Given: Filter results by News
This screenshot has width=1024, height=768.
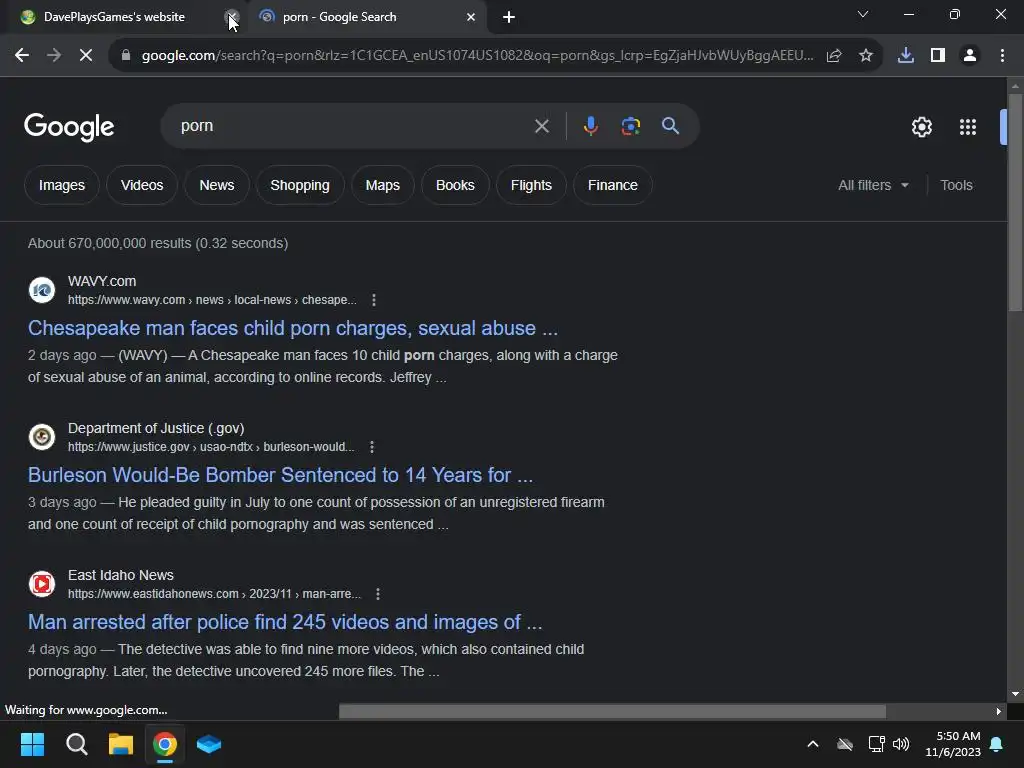Looking at the screenshot, I should [x=217, y=185].
